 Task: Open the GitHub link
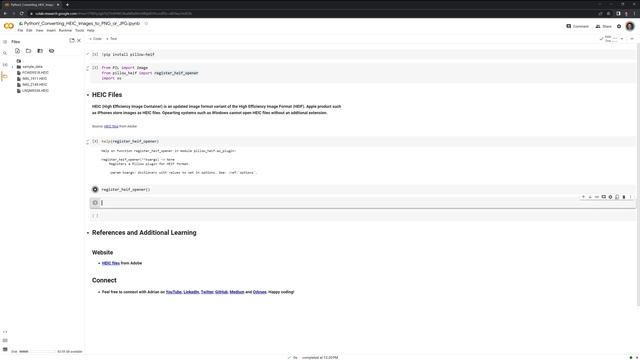tap(221, 292)
